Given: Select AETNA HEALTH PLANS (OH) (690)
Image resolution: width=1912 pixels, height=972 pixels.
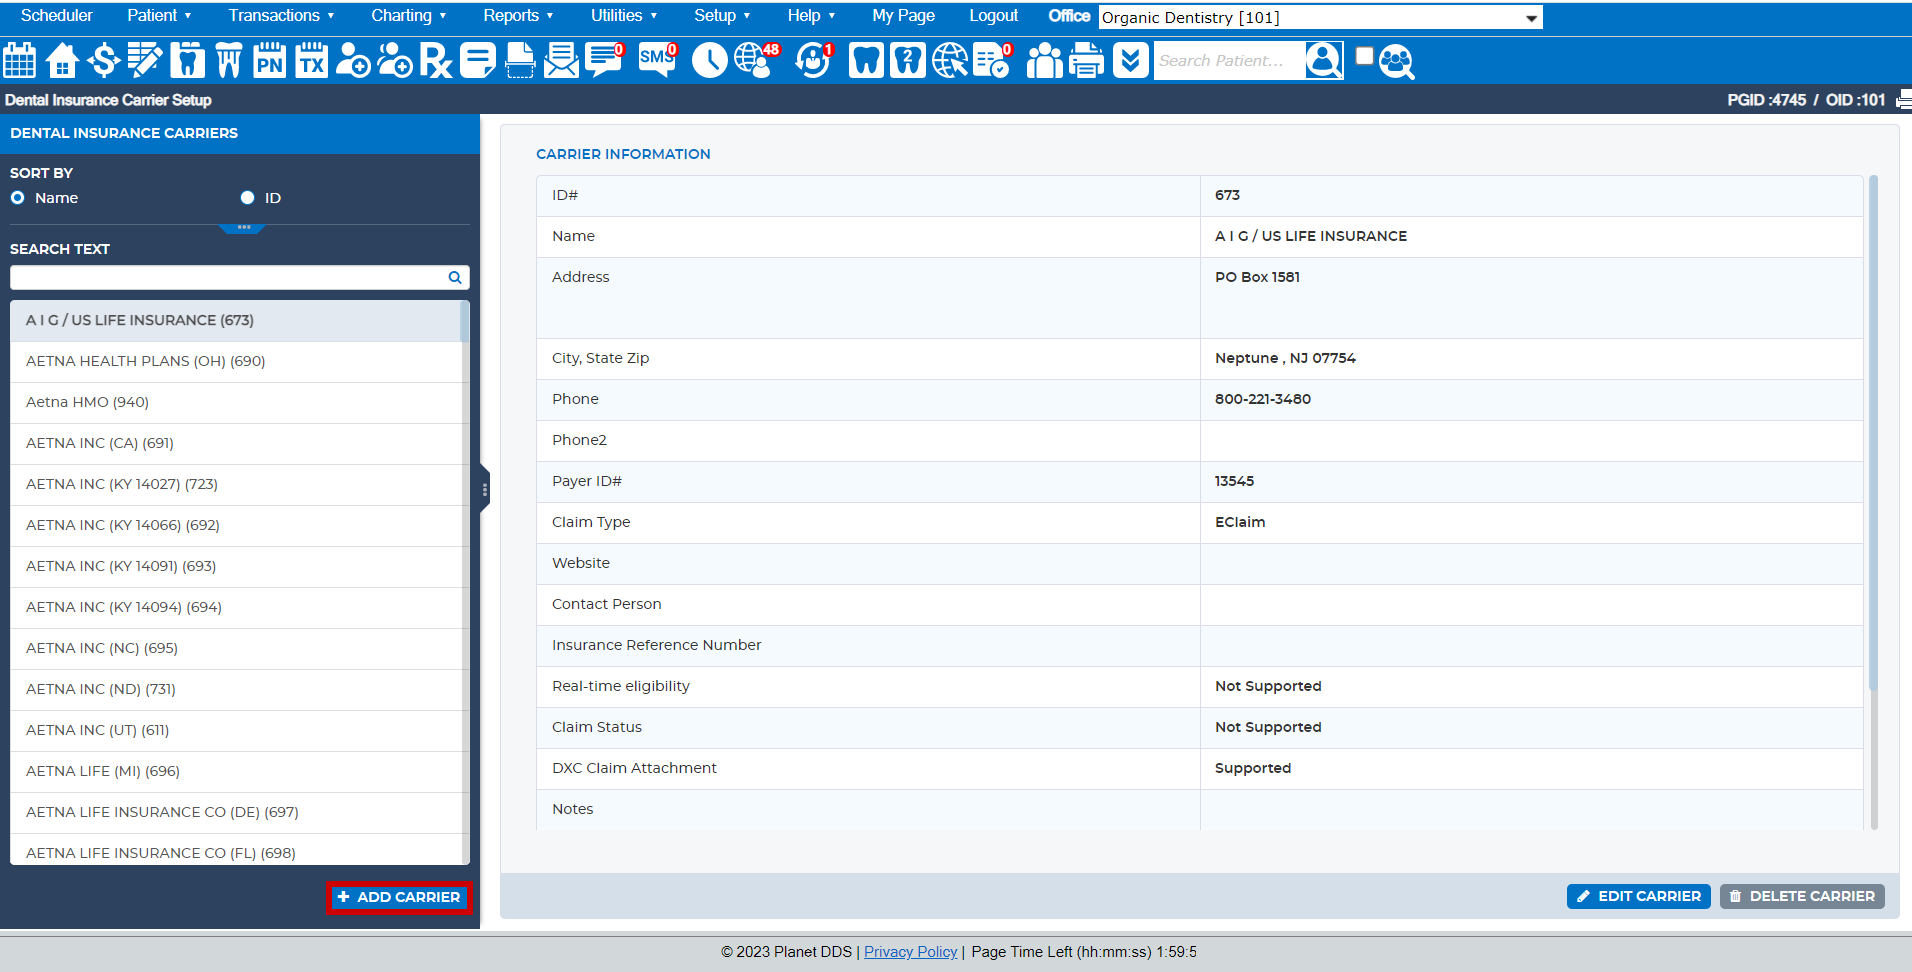Looking at the screenshot, I should point(235,362).
